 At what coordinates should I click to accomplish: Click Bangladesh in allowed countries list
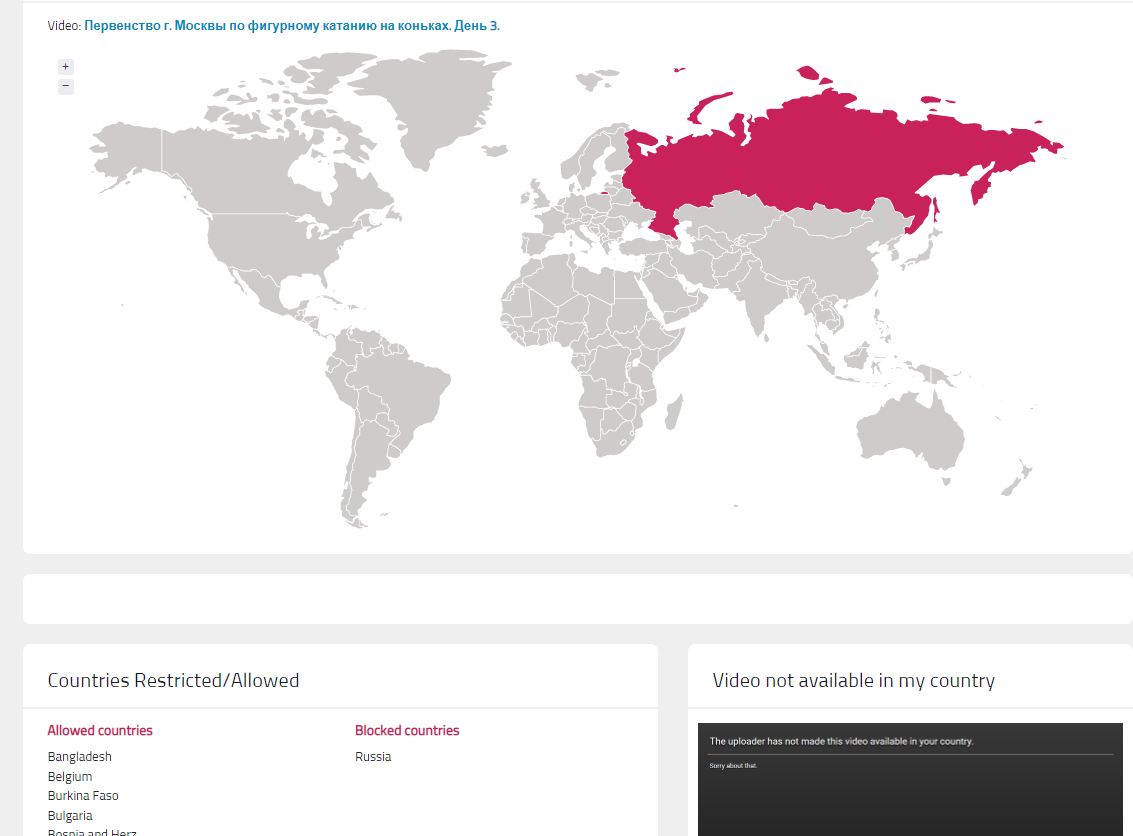(80, 757)
